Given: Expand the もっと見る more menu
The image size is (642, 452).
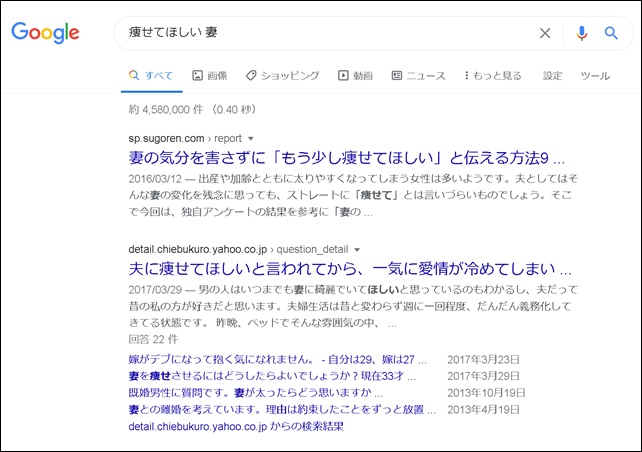Looking at the screenshot, I should pos(492,75).
